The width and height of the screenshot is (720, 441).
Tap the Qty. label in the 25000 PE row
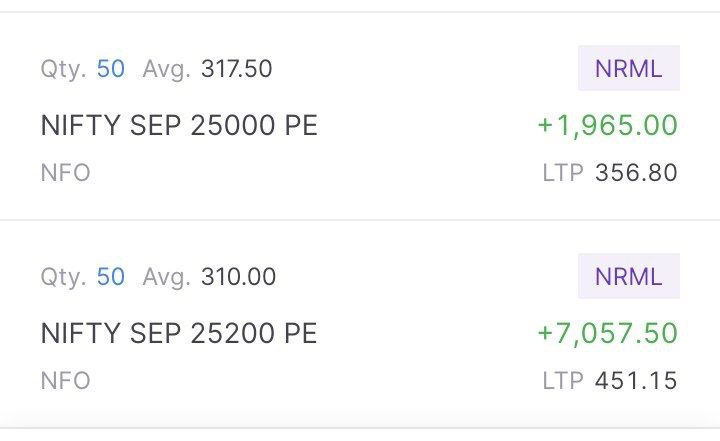63,69
